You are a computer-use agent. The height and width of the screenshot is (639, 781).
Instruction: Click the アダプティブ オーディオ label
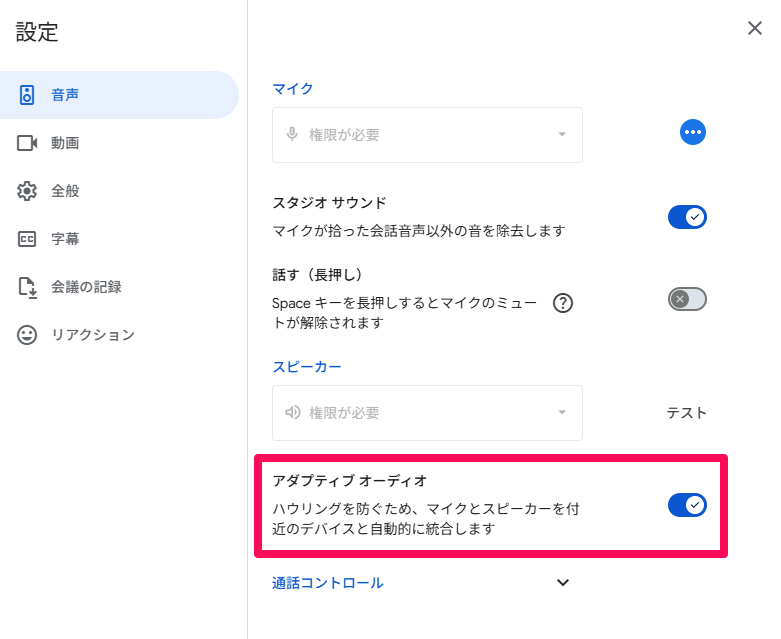pyautogui.click(x=350, y=481)
